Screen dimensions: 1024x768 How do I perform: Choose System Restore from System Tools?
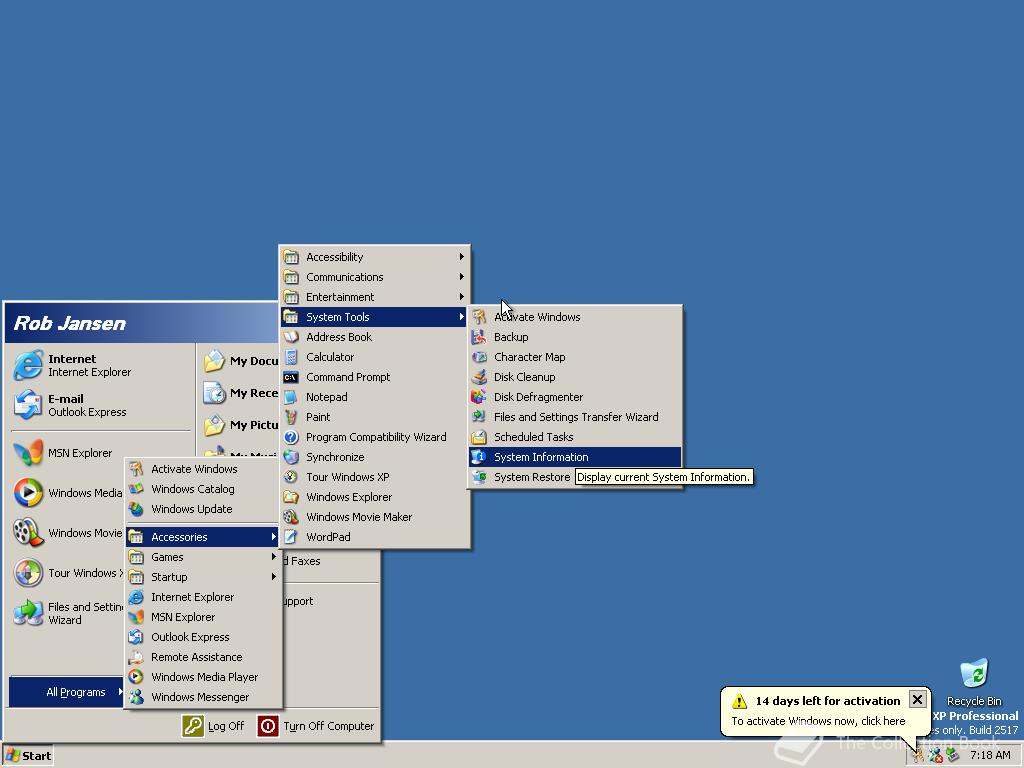pyautogui.click(x=531, y=477)
